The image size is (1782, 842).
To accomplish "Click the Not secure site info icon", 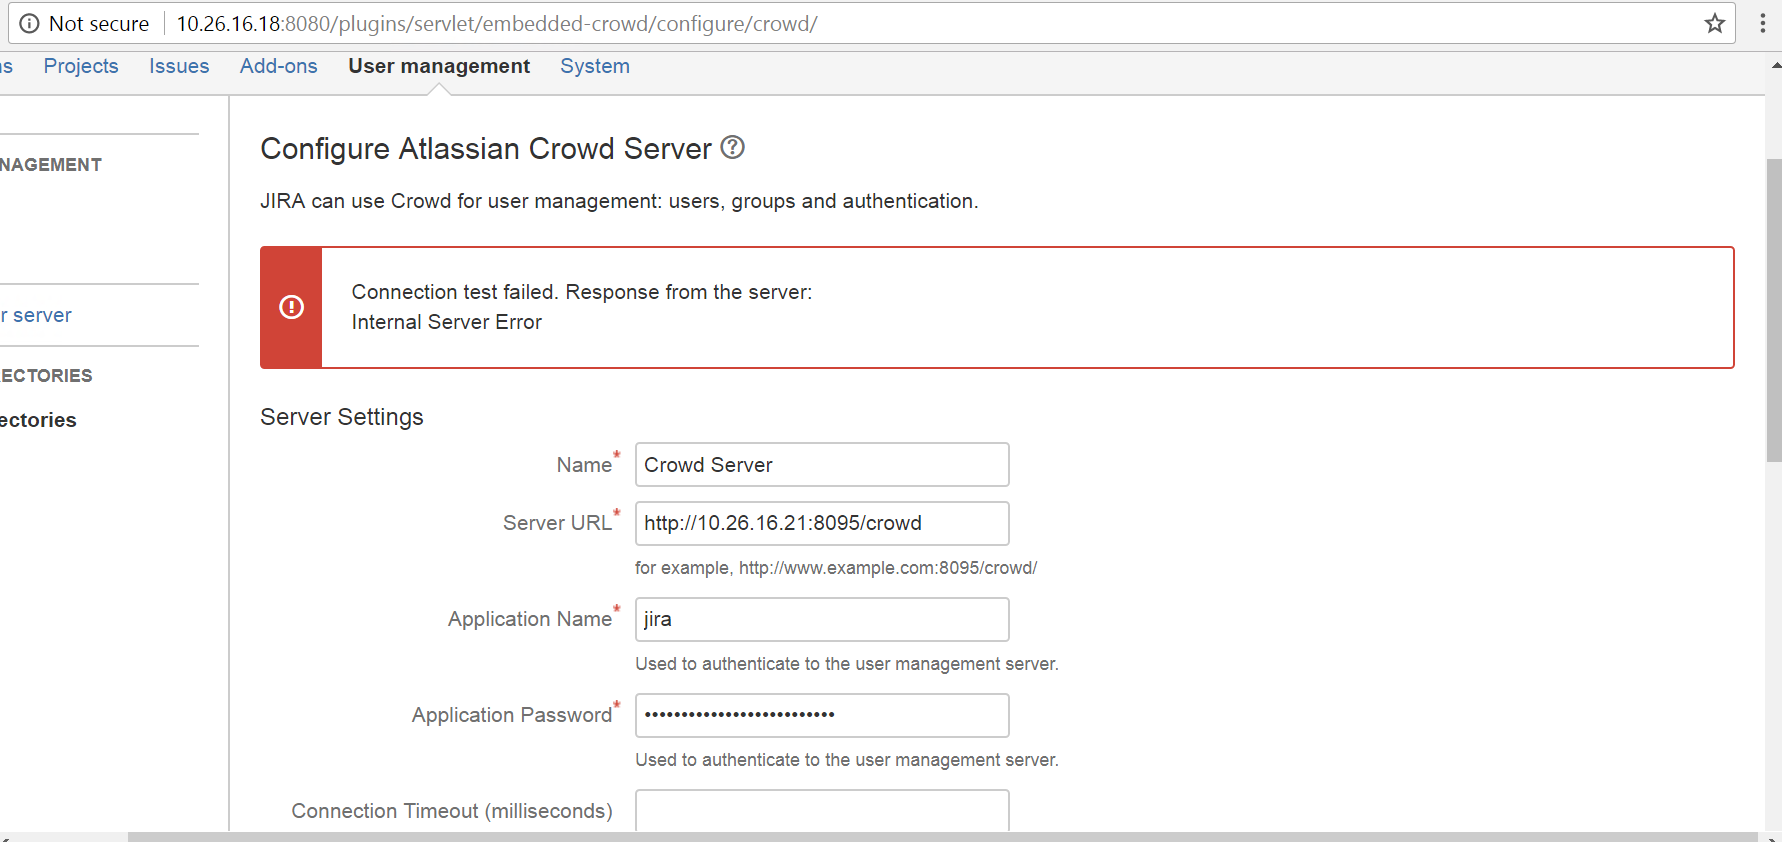I will 30,23.
